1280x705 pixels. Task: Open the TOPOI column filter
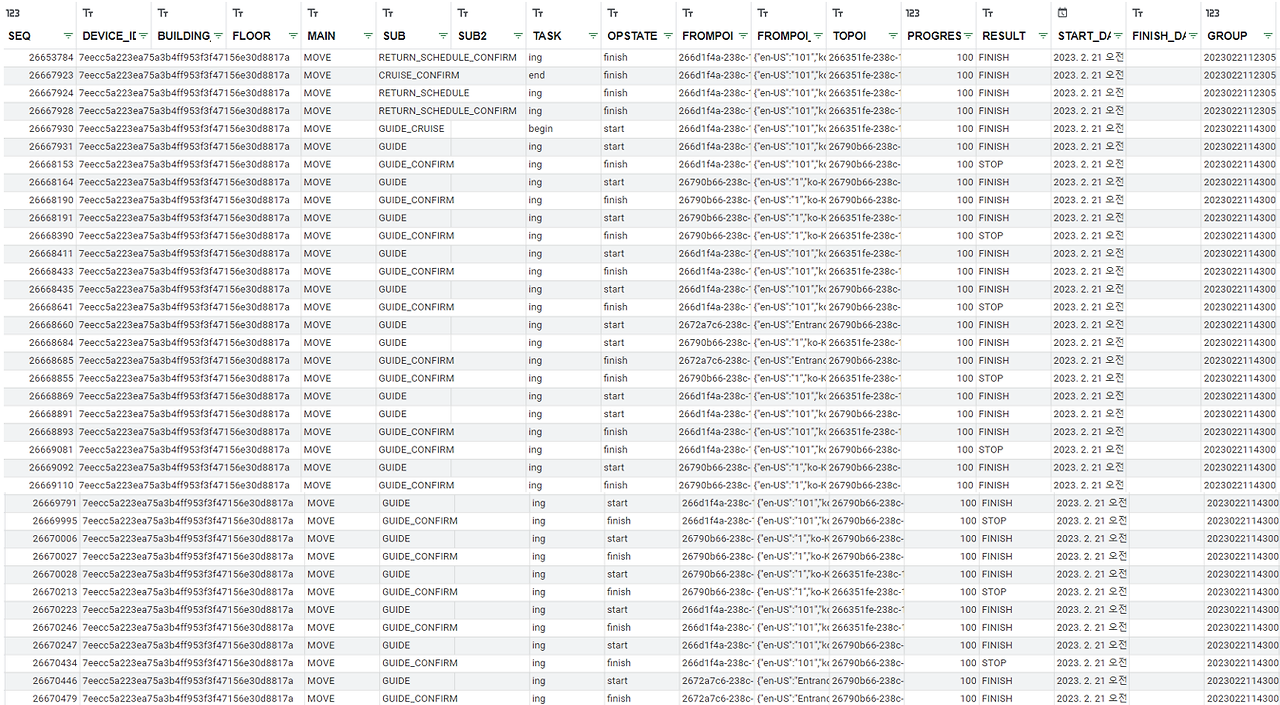892,36
